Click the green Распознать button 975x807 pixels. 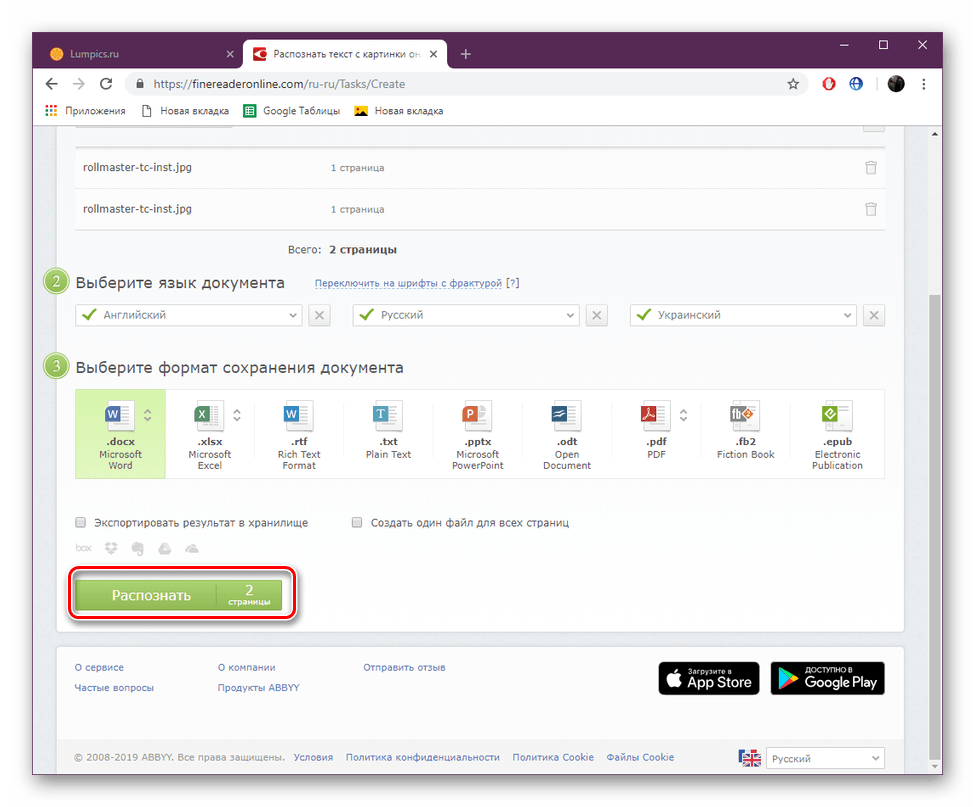178,595
